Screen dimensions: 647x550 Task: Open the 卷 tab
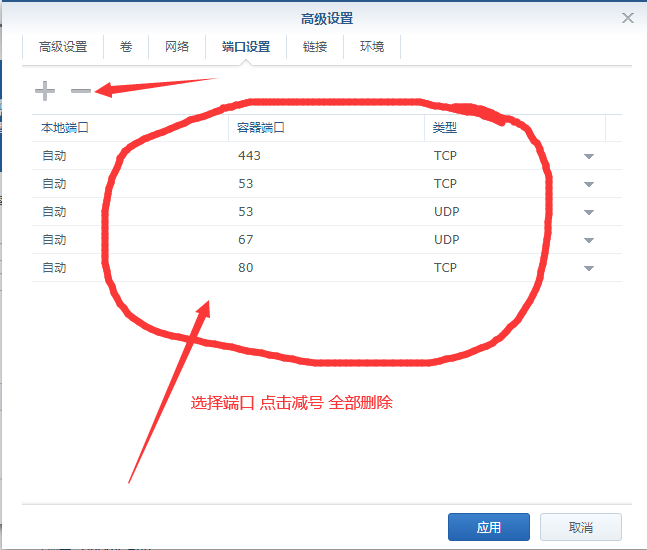[126, 47]
